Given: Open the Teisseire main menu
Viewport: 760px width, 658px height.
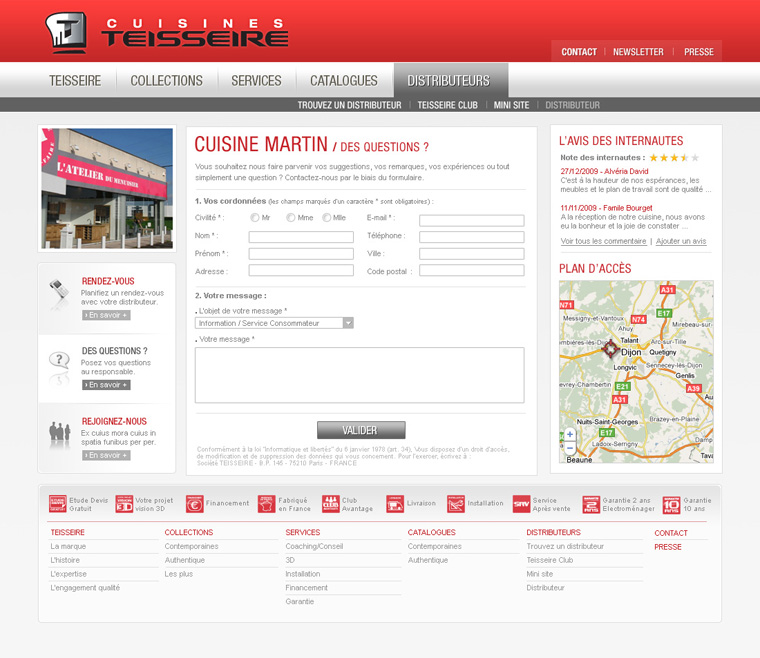Looking at the screenshot, I should (x=75, y=80).
